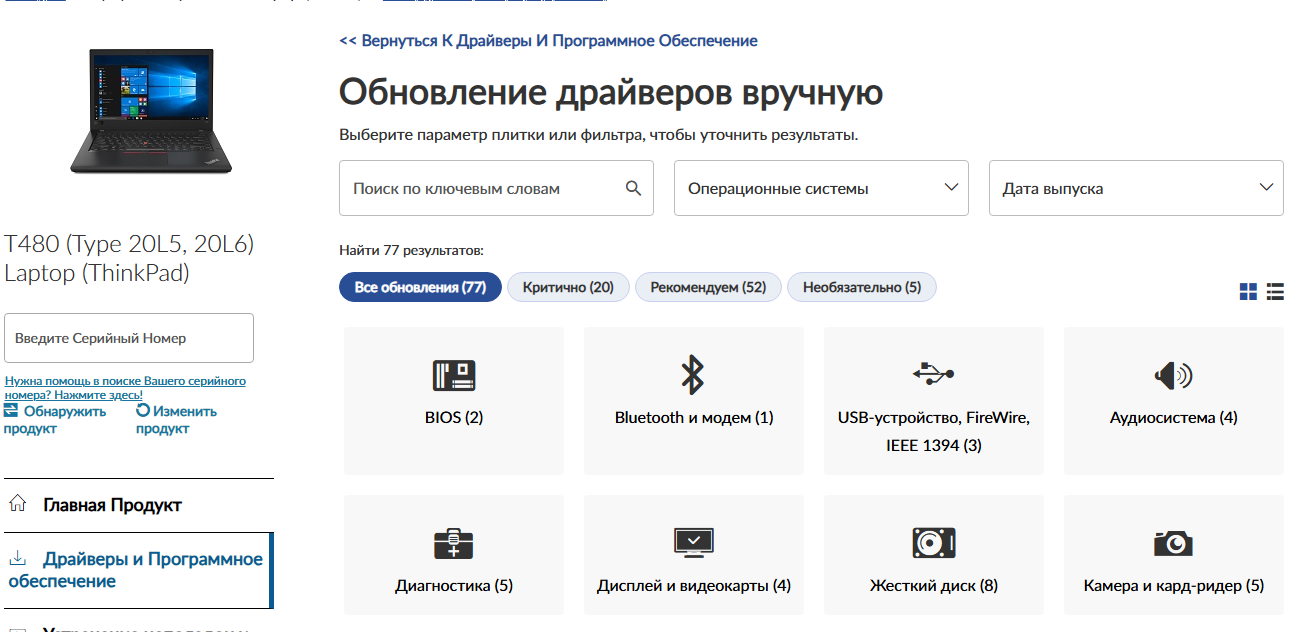1306x632 pixels.
Task: Click the download icon beside Драйверы
Action: [x=17, y=558]
